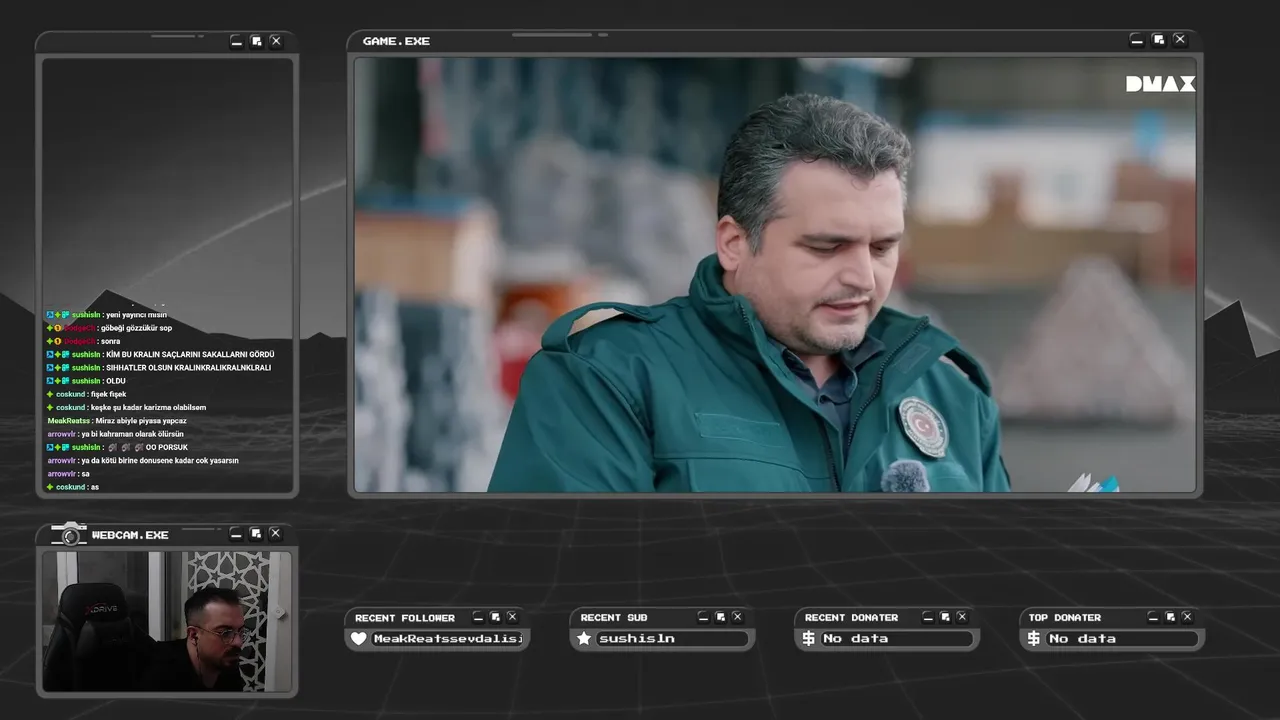Minimize the Recent Donater panel

[928, 617]
